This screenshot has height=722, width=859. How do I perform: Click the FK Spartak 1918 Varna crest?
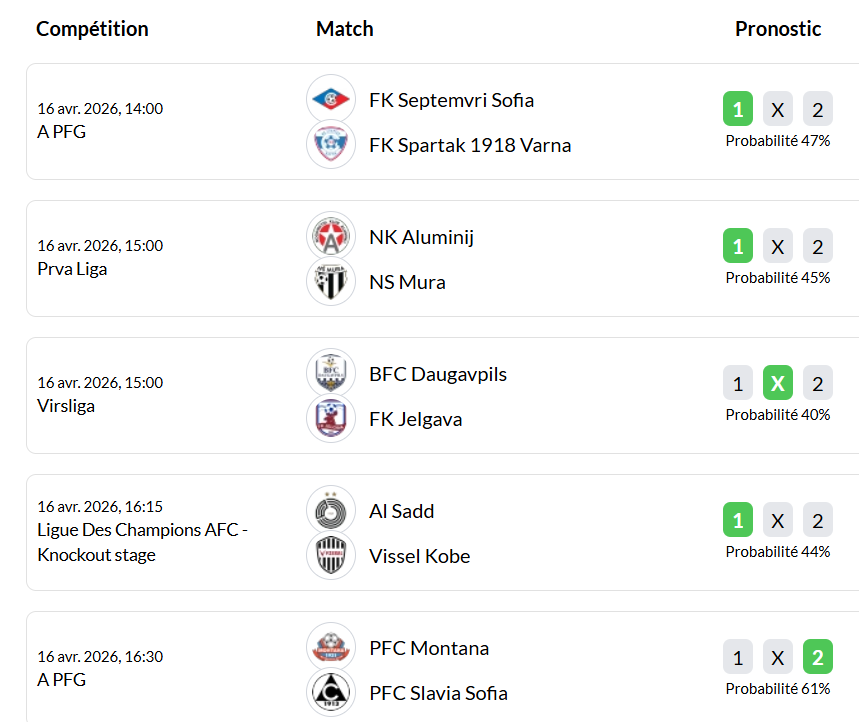331,144
